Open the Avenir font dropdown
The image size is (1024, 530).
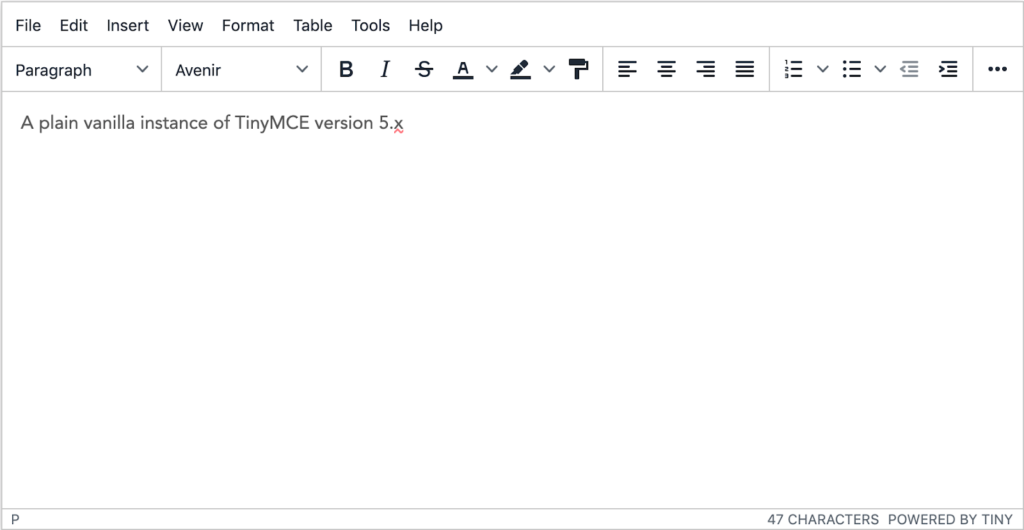point(241,69)
